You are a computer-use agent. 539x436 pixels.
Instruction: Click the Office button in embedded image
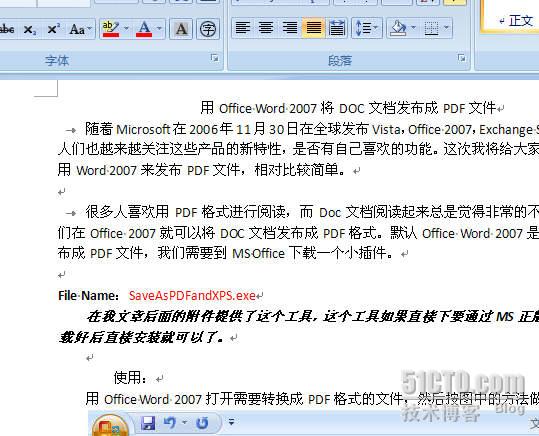[109, 426]
